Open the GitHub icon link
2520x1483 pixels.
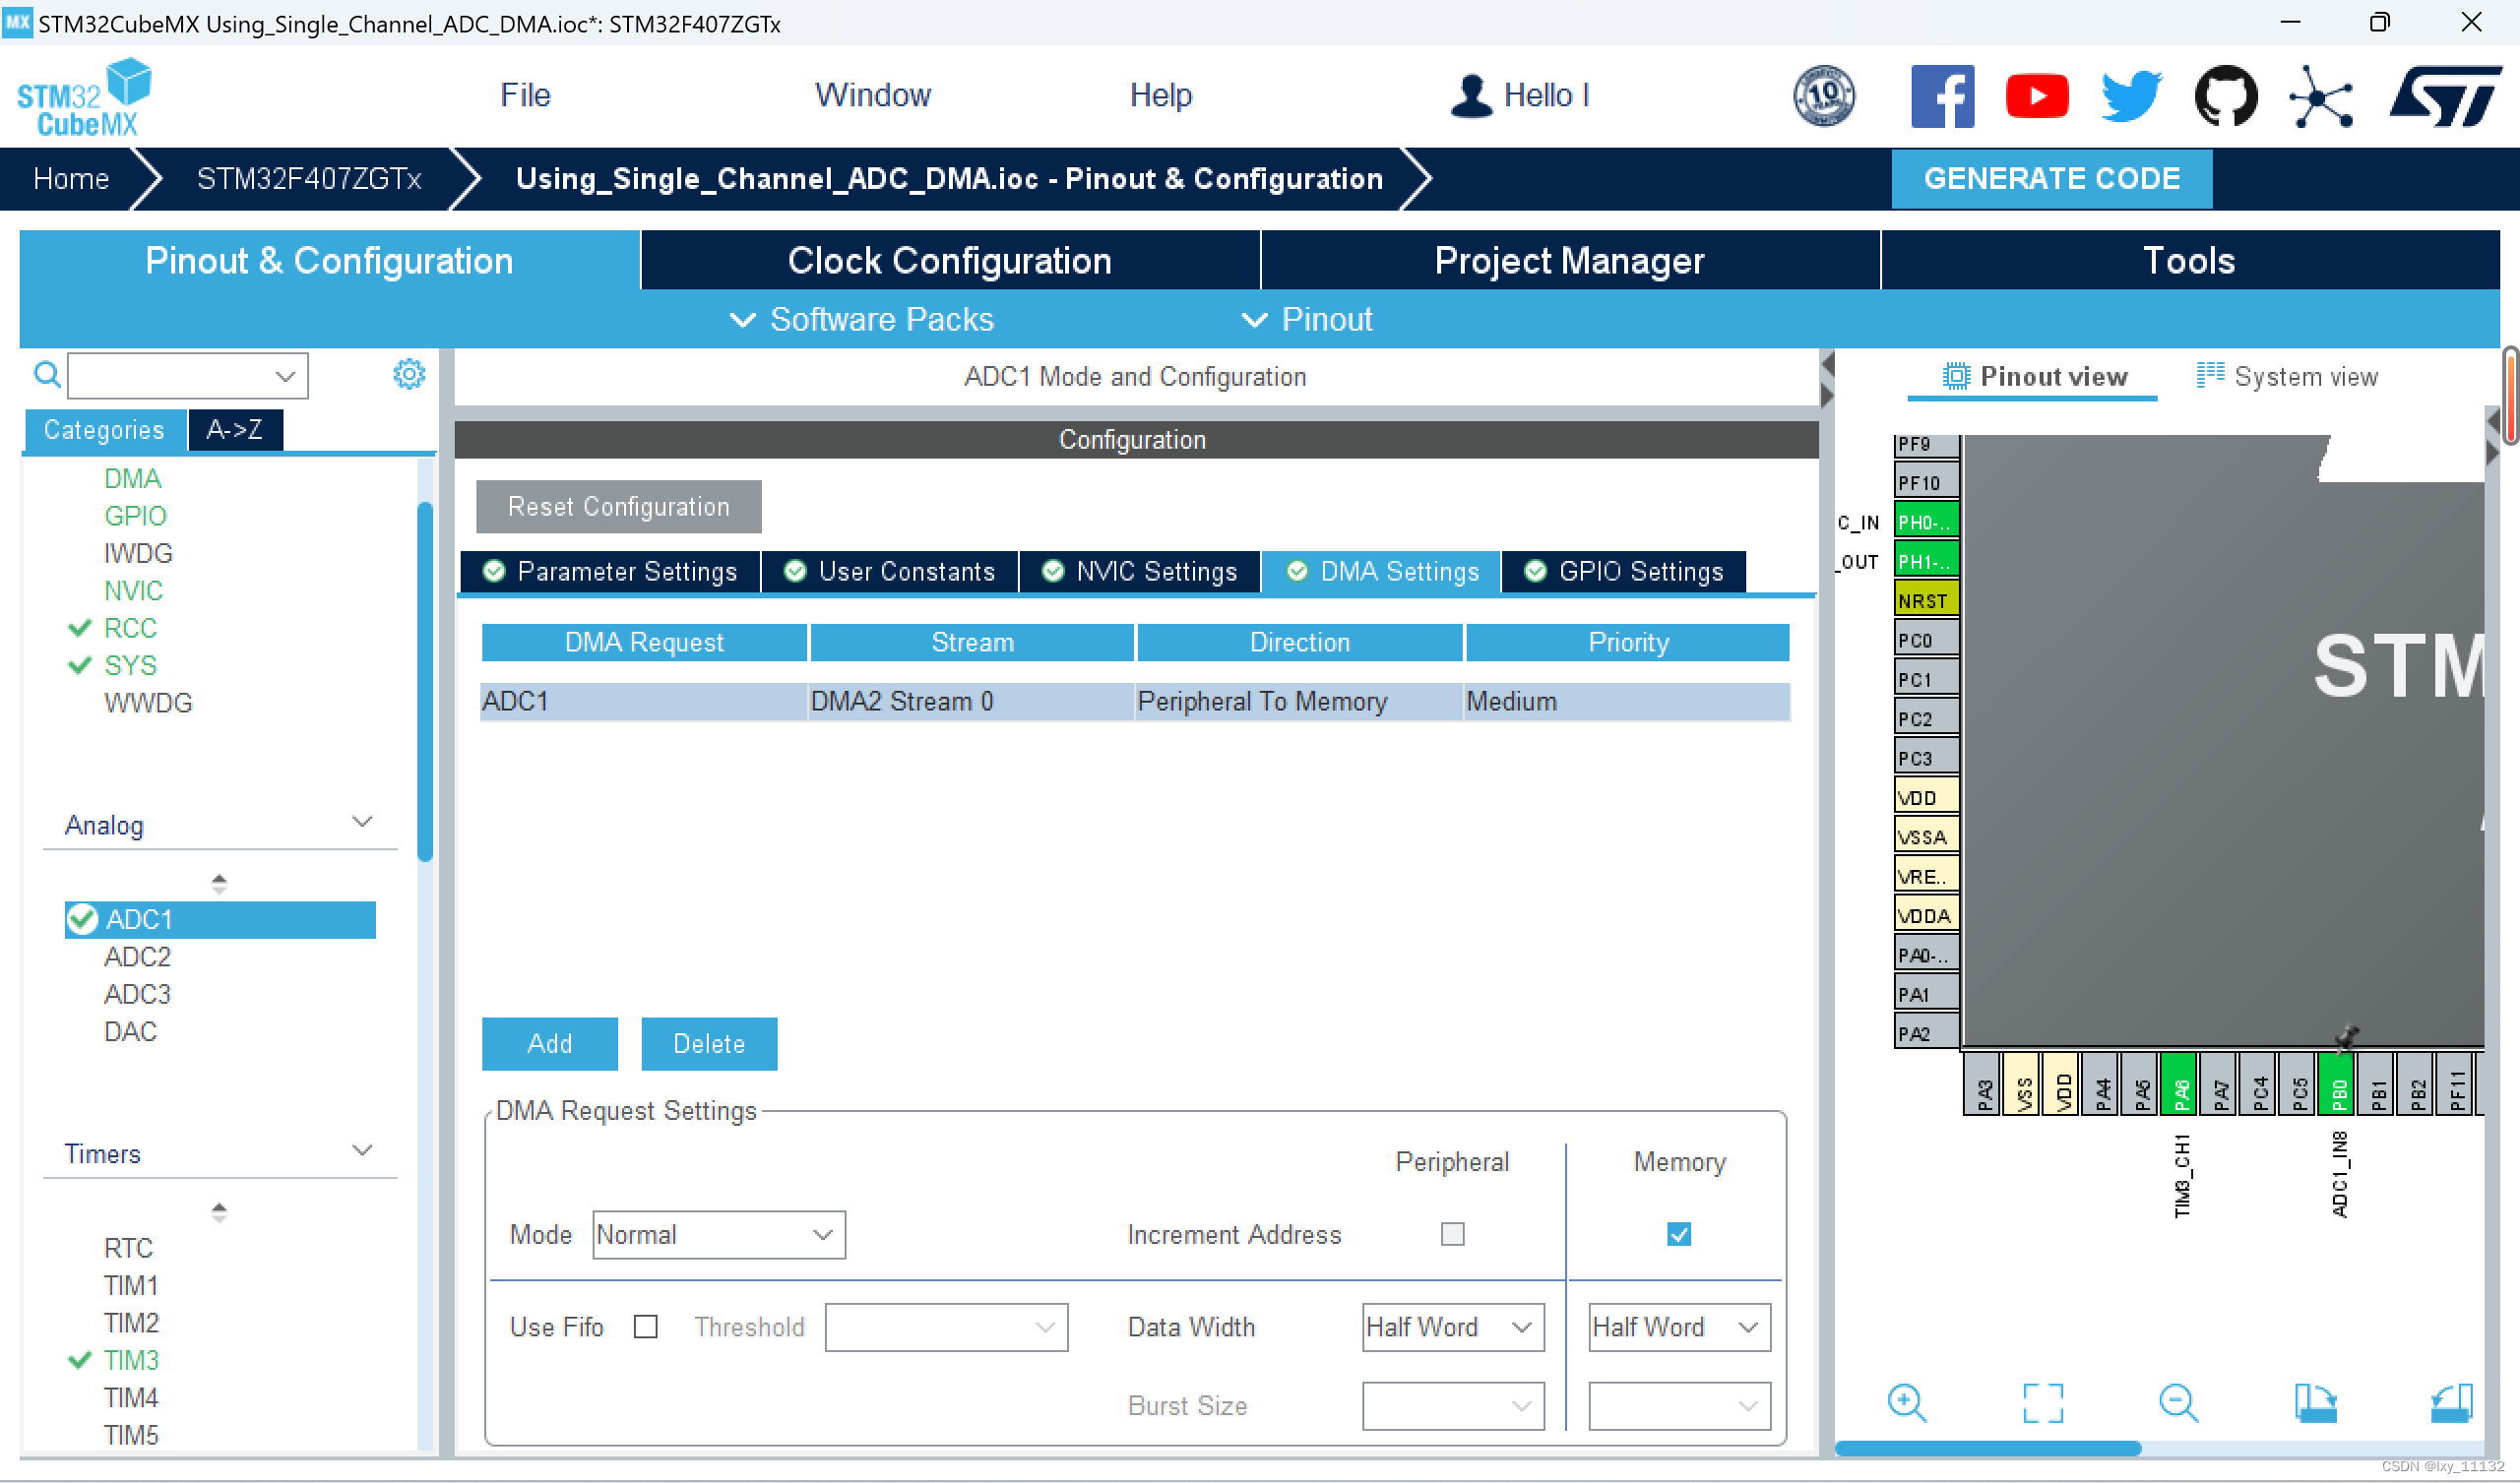tap(2225, 96)
